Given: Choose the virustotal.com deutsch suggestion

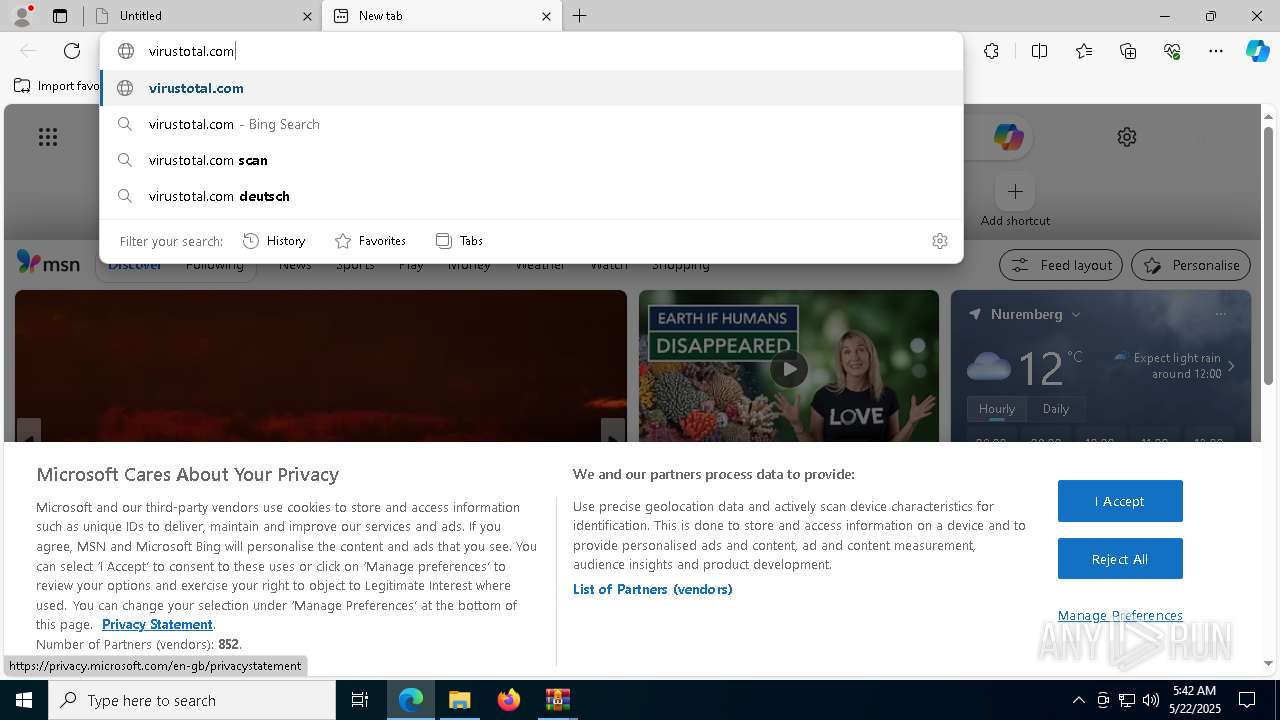Looking at the screenshot, I should point(532,196).
